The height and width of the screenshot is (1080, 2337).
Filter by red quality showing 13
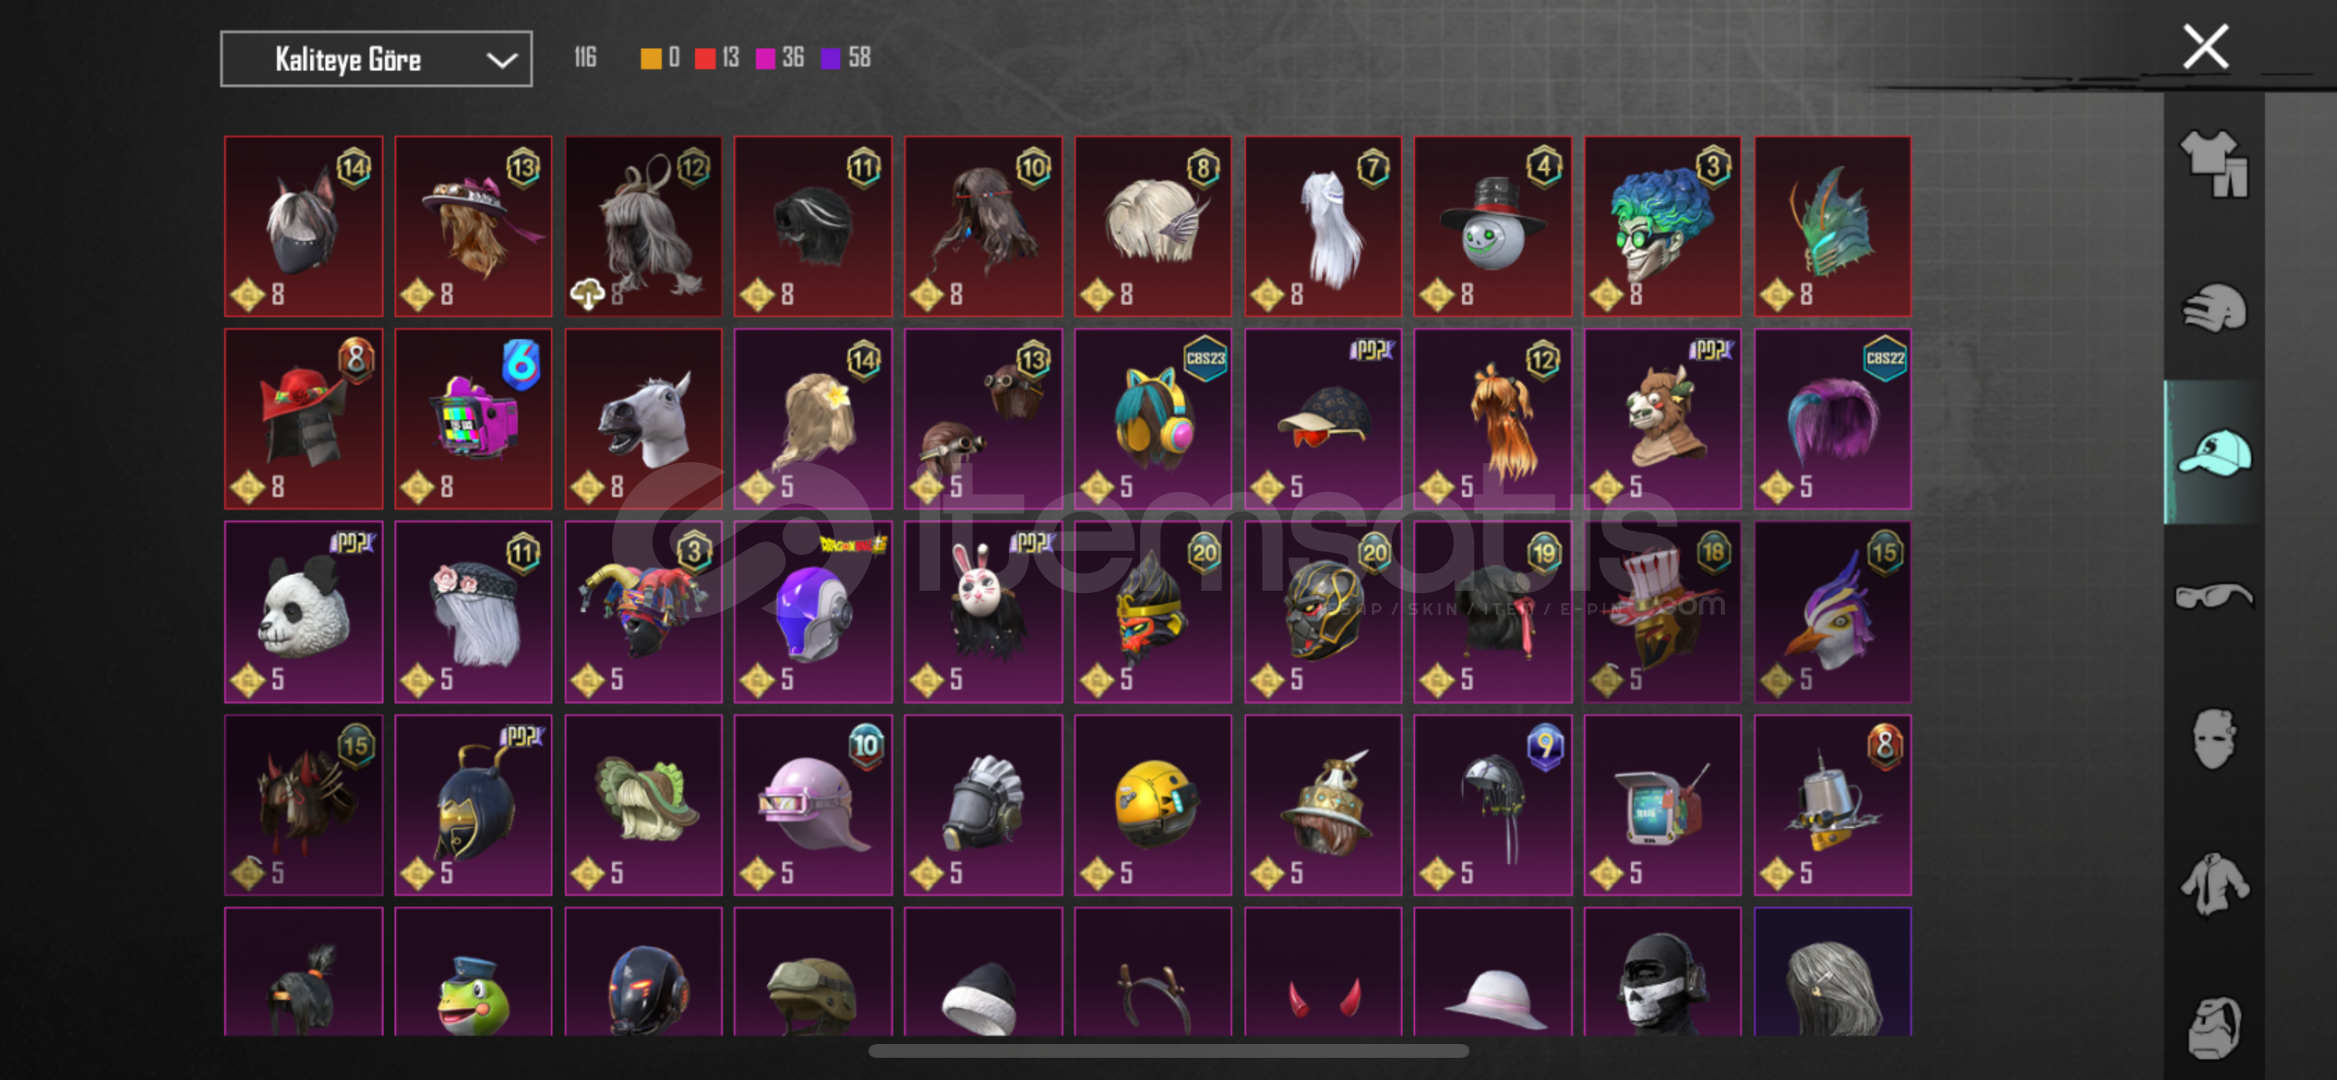717,58
